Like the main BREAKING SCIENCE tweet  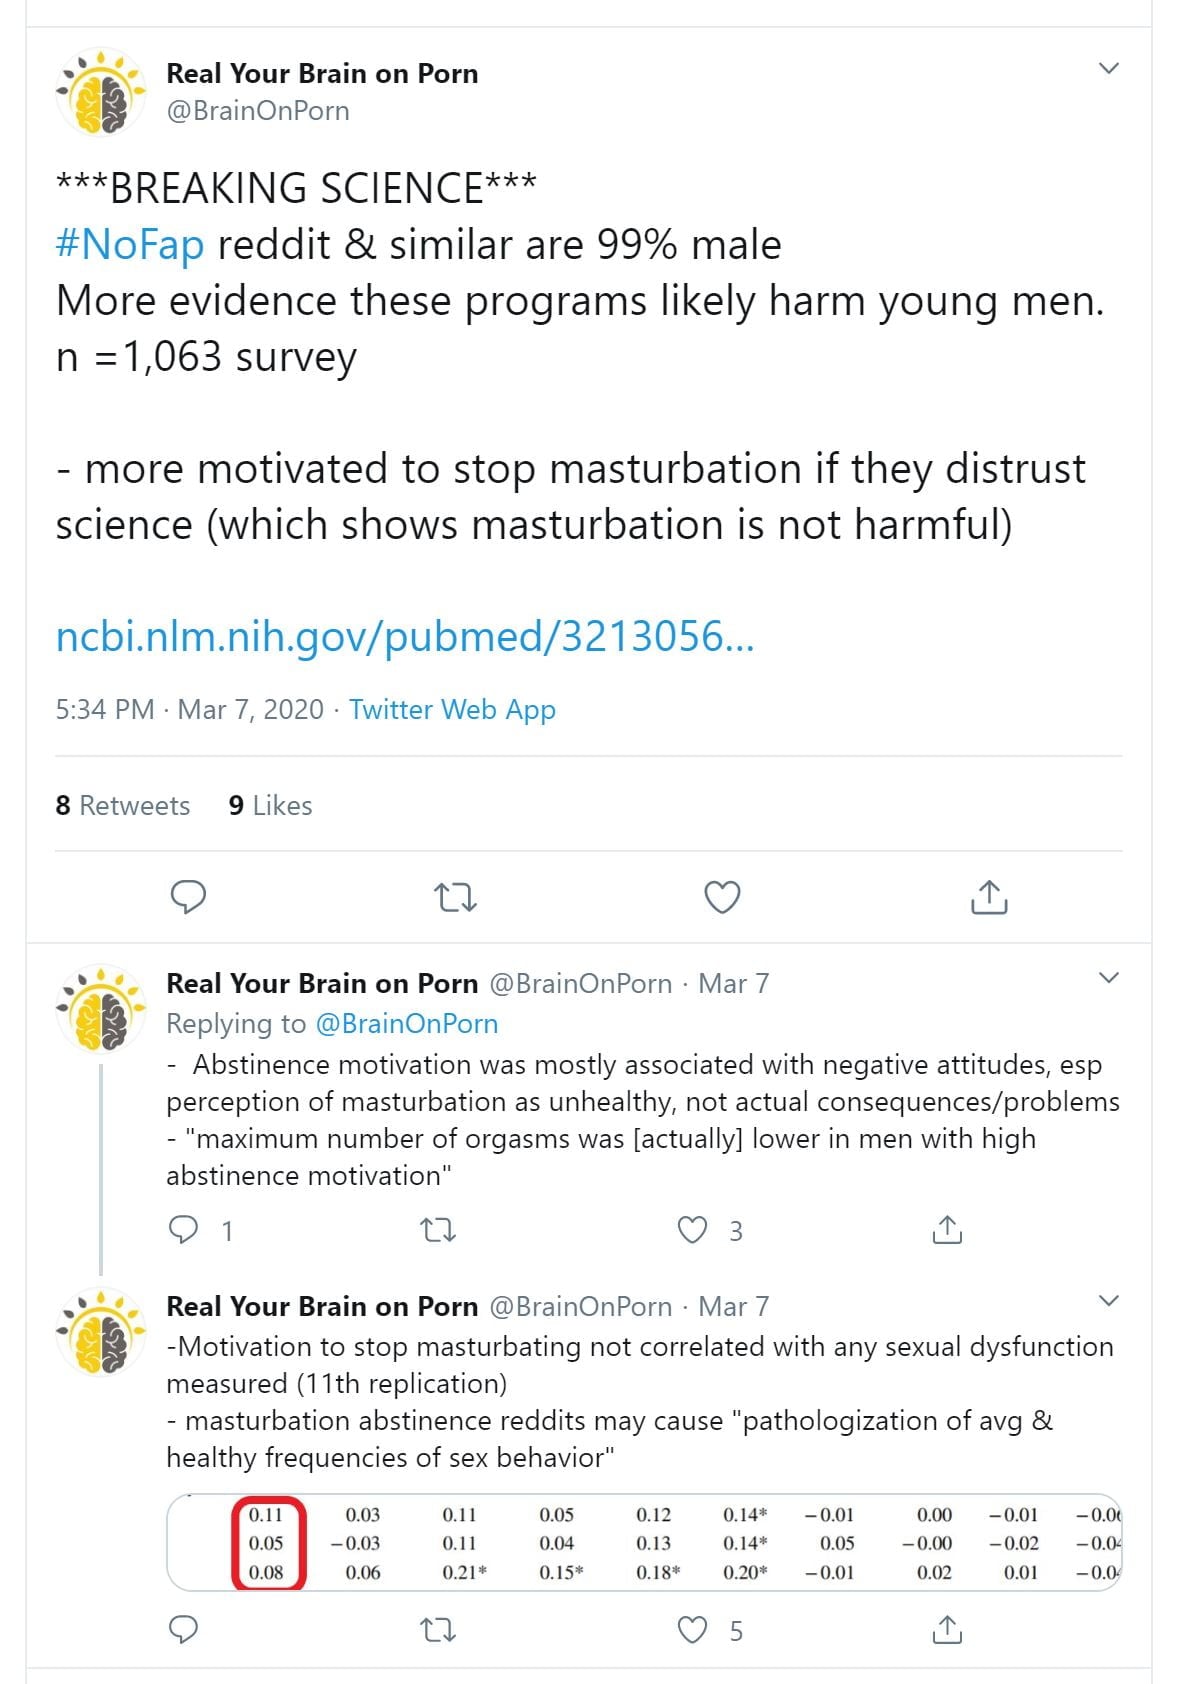pyautogui.click(x=722, y=897)
